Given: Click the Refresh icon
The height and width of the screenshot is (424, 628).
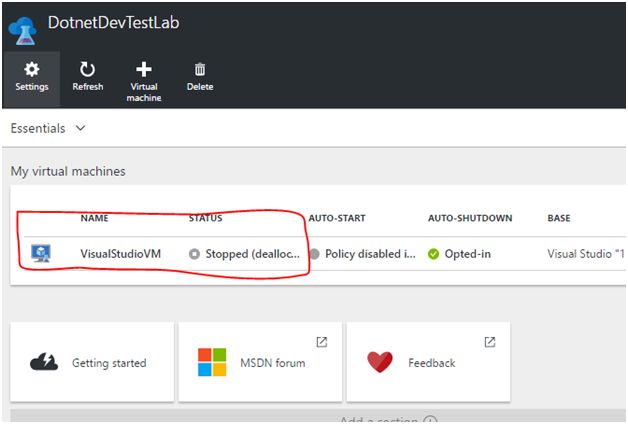Looking at the screenshot, I should tap(87, 70).
